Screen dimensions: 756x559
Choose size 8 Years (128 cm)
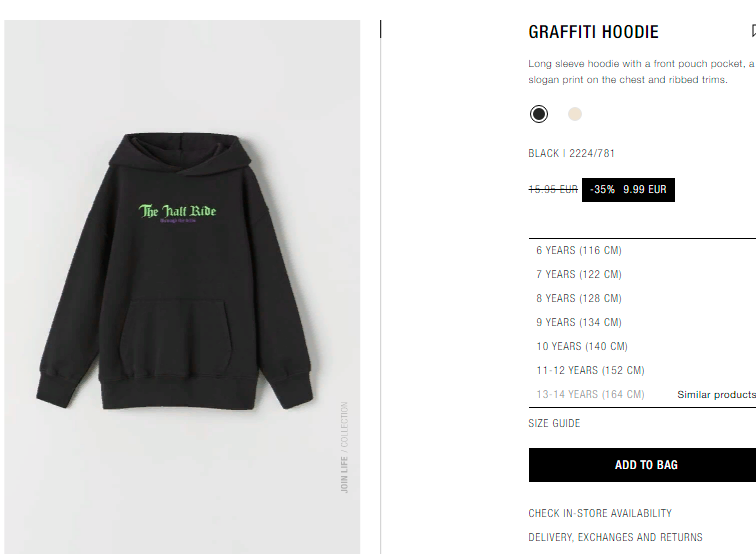[x=642, y=298]
